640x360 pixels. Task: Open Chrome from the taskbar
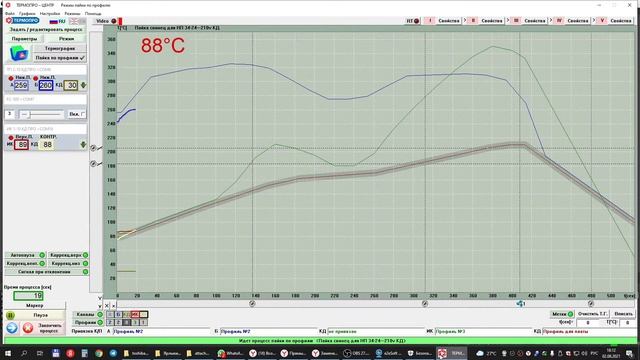pyautogui.click(x=99, y=353)
